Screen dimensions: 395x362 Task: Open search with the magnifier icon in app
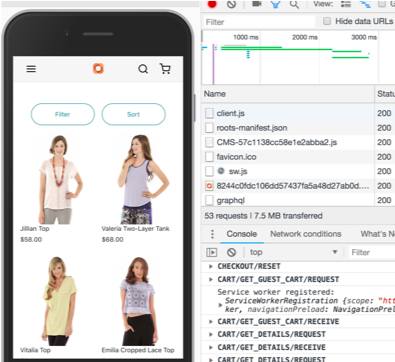(143, 69)
